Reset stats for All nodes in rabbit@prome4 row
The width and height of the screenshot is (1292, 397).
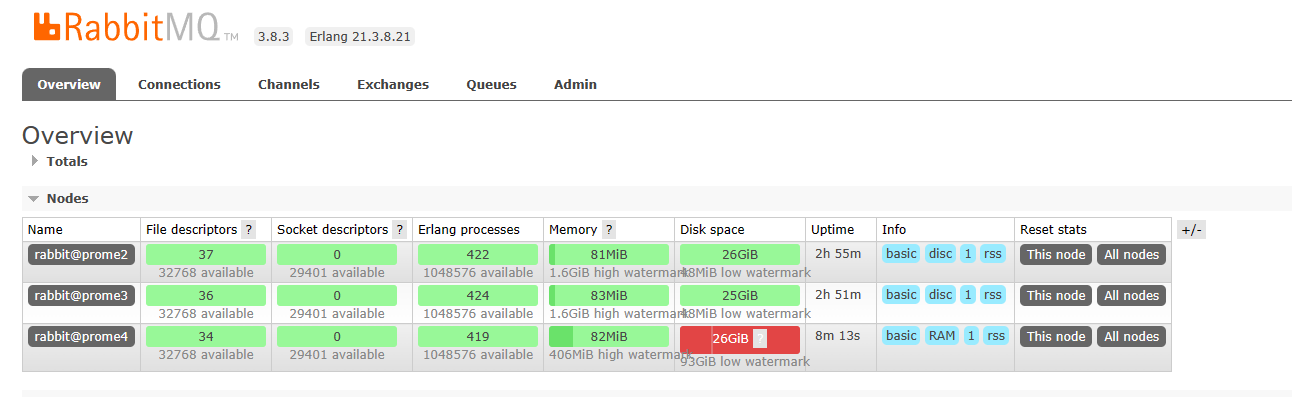[1131, 336]
